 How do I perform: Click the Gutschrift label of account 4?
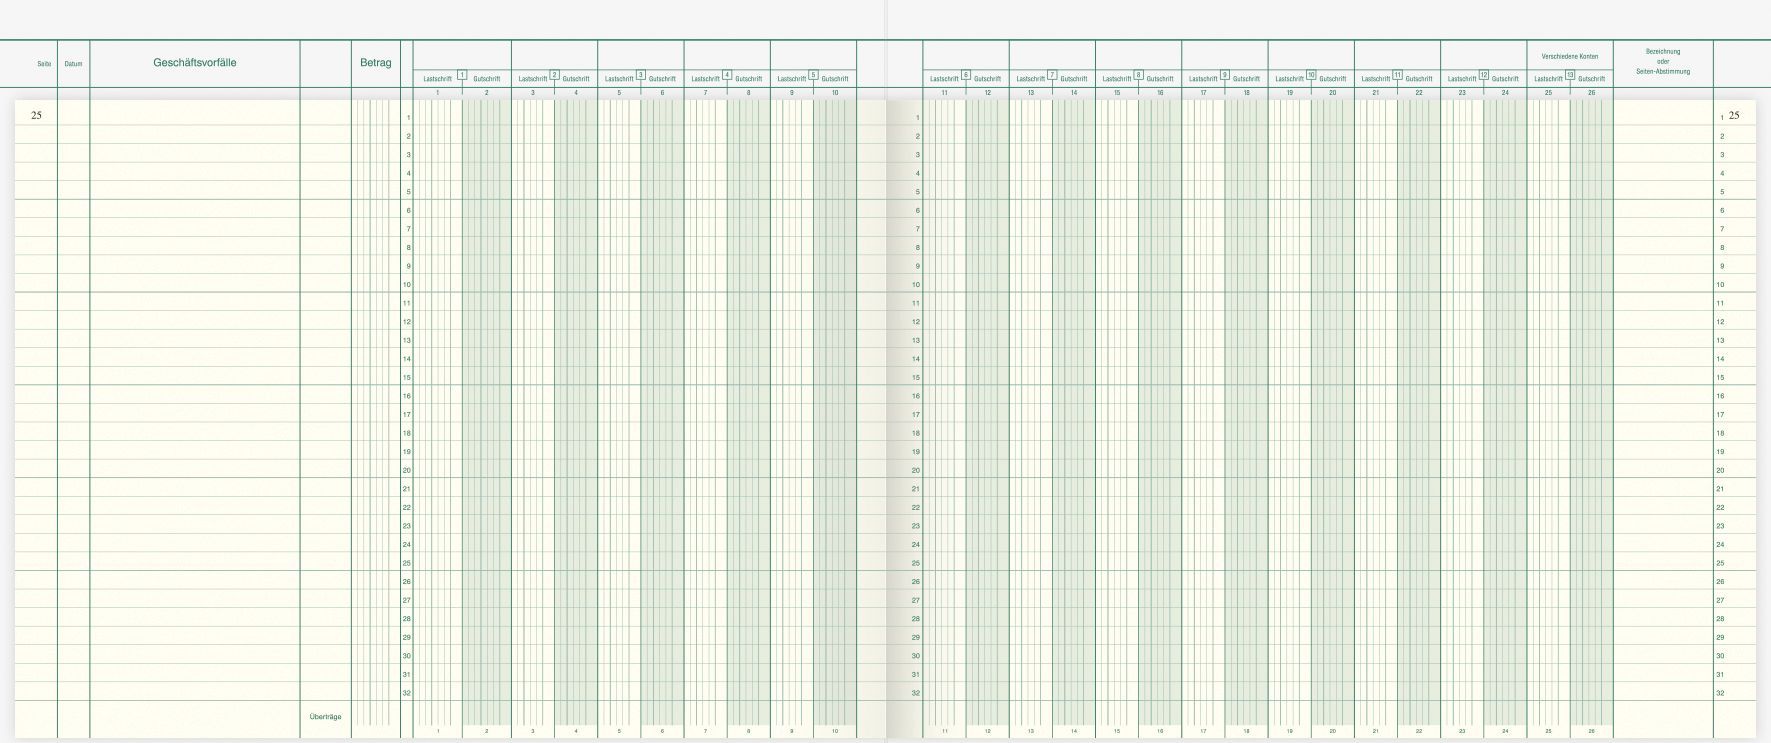[749, 79]
